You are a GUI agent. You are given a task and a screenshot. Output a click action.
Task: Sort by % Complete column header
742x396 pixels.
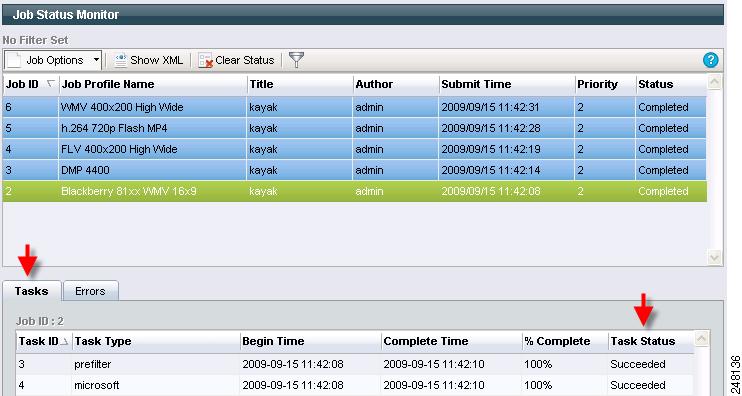(565, 341)
